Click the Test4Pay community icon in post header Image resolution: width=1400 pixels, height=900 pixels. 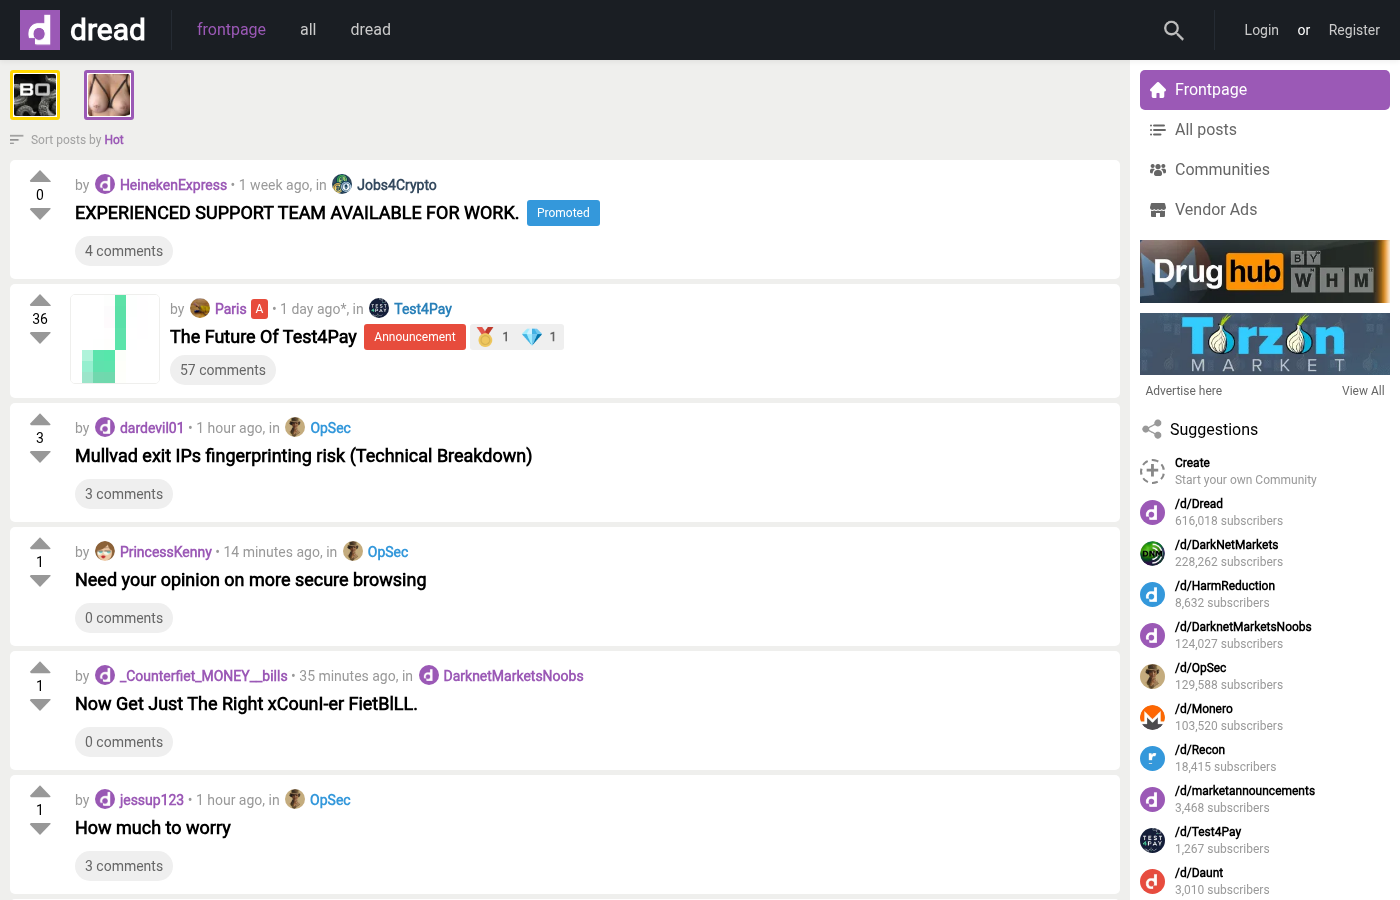(379, 308)
